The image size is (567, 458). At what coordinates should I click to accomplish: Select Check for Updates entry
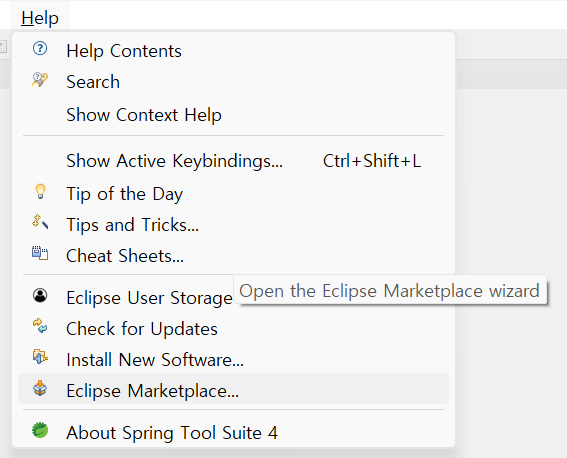[x=234, y=329]
